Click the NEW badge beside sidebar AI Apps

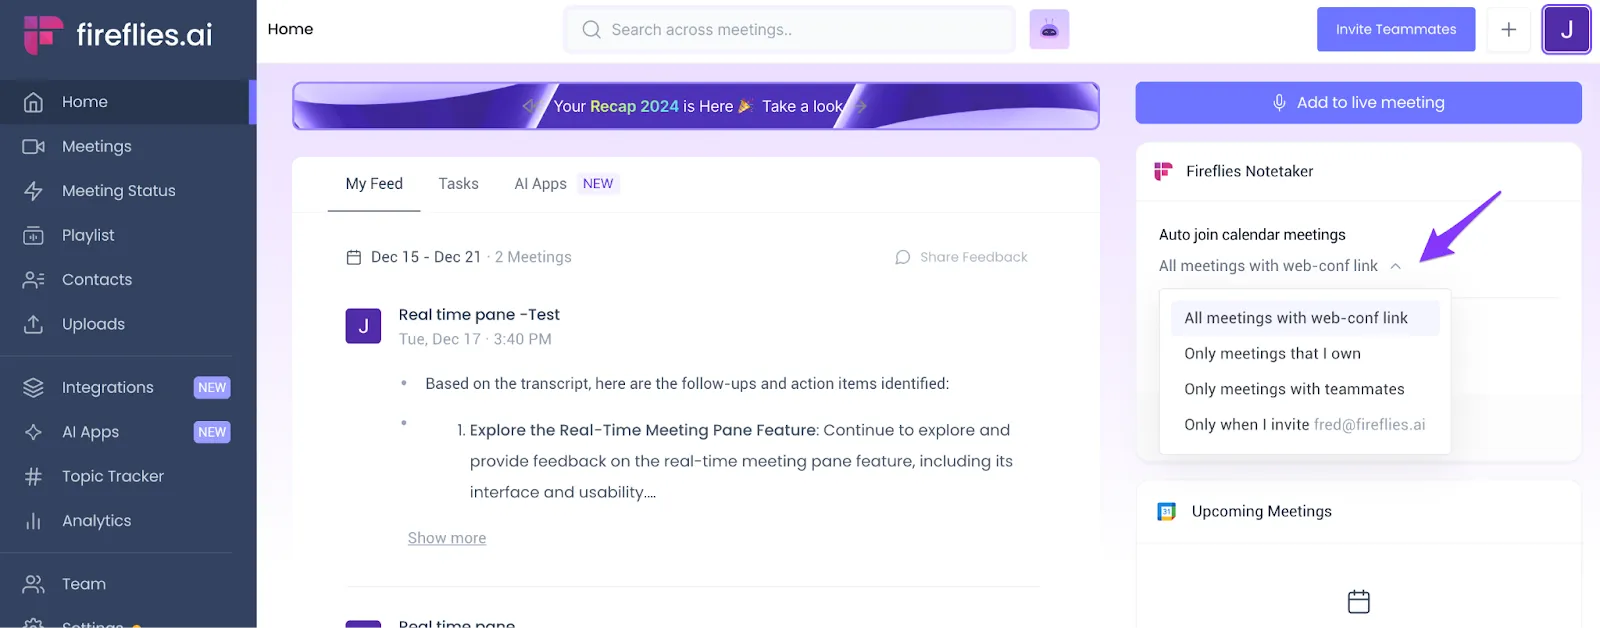pos(212,432)
